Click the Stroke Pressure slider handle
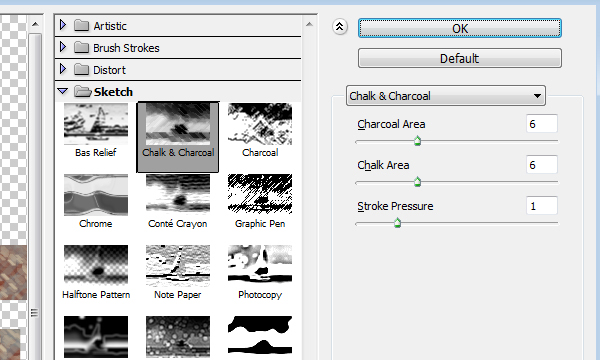This screenshot has height=360, width=600. click(x=397, y=223)
